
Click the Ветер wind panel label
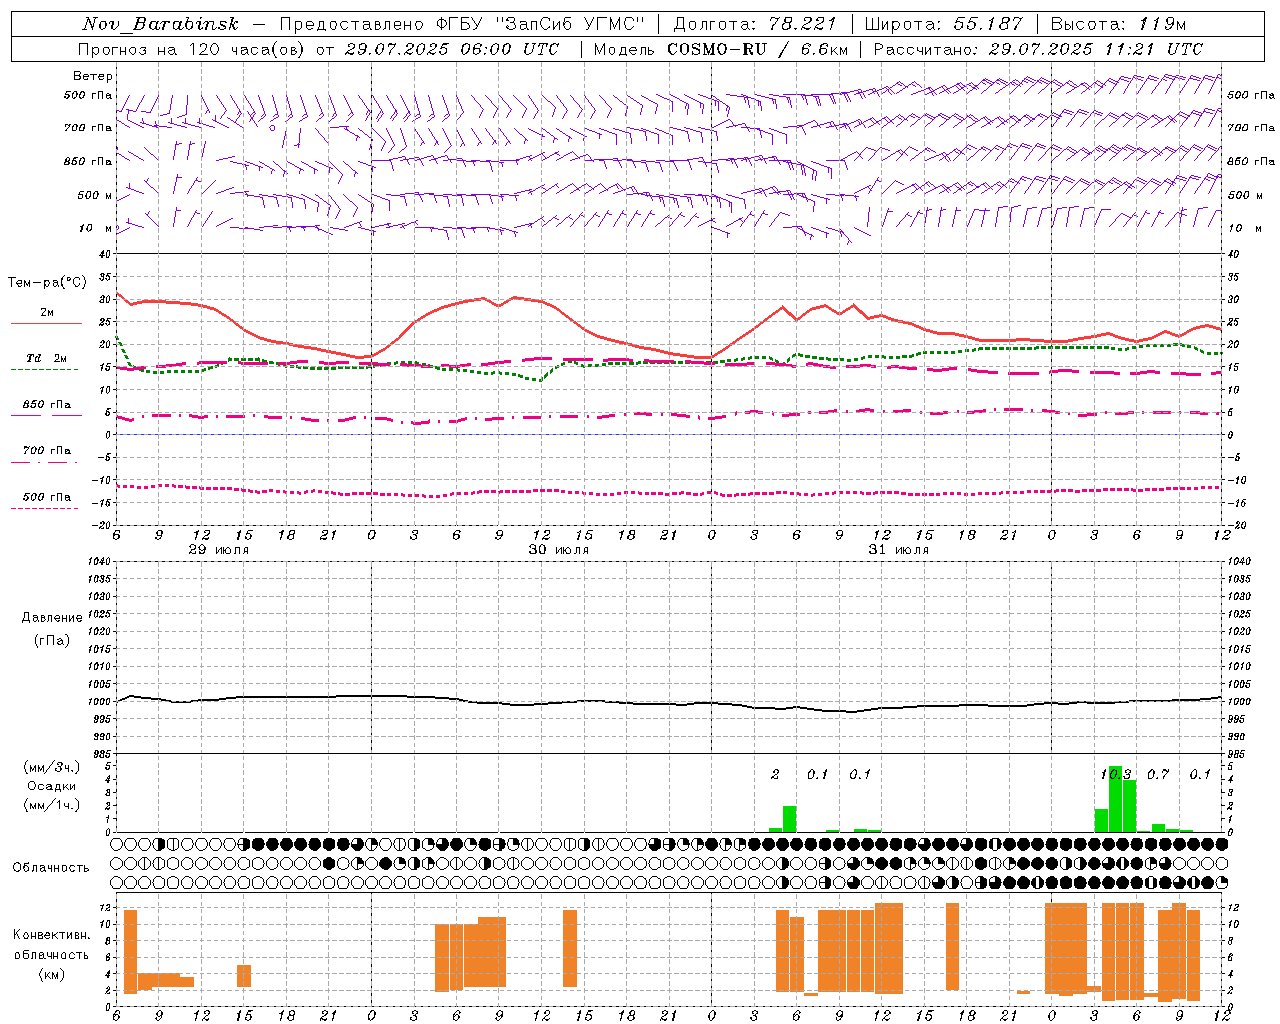[x=93, y=76]
